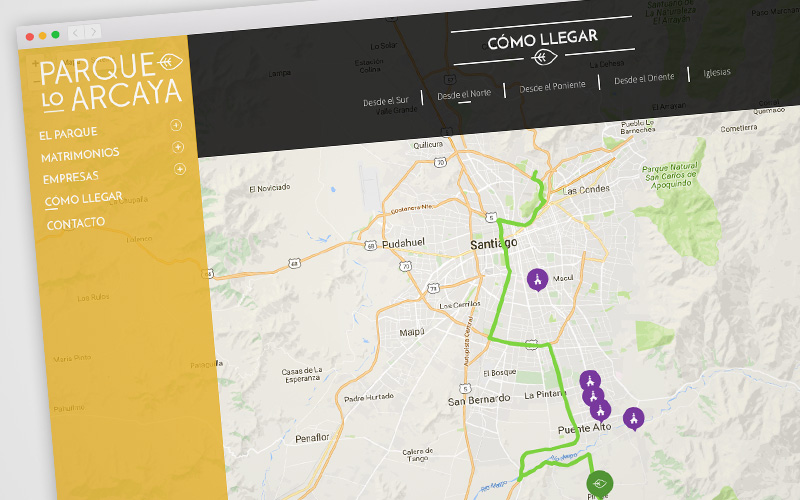Click the El Bosque label on map
The height and width of the screenshot is (500, 800).
499,373
